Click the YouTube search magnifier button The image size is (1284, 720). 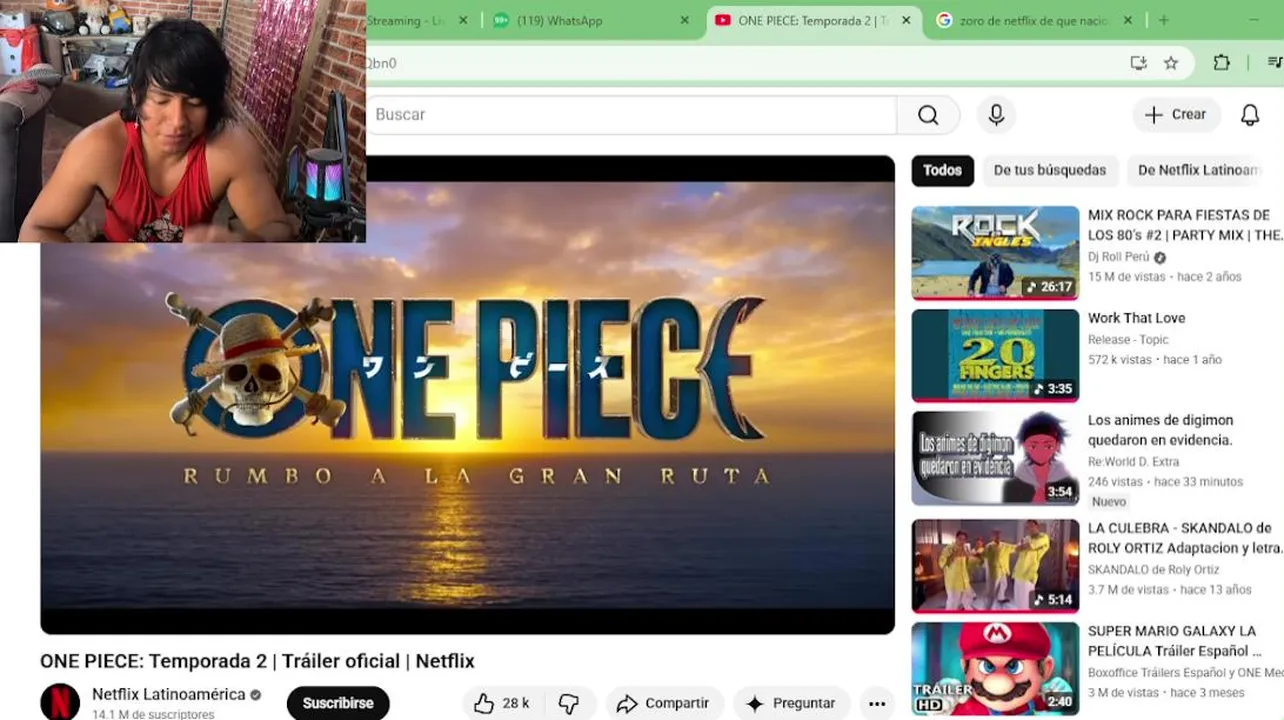click(x=928, y=115)
